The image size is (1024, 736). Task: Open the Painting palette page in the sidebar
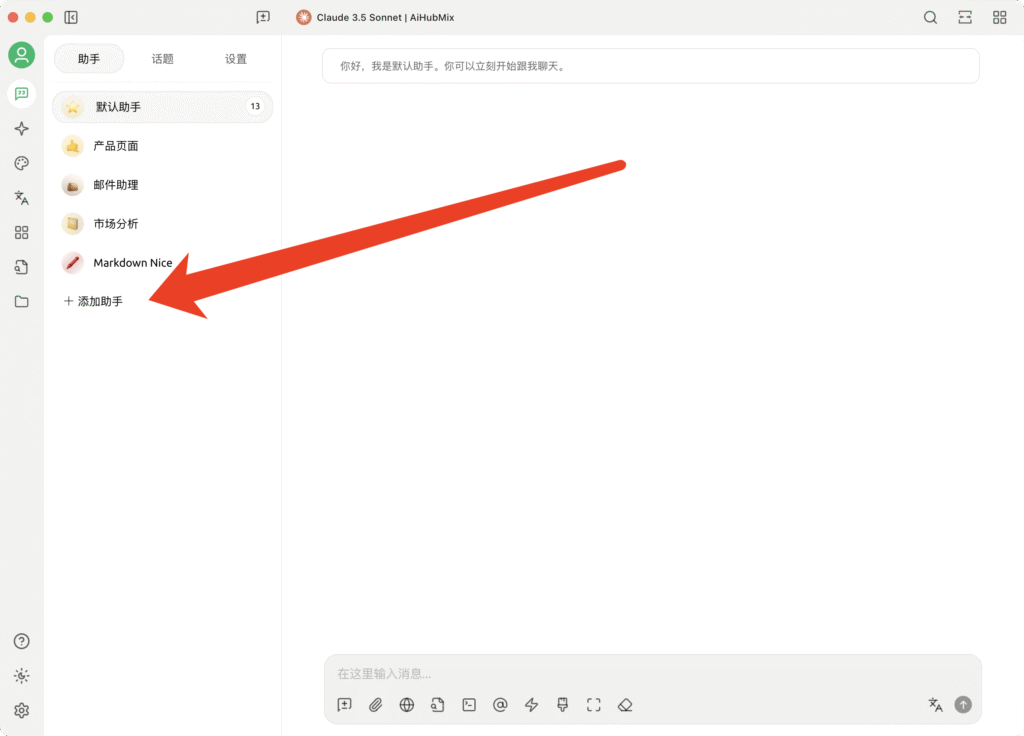click(x=21, y=163)
